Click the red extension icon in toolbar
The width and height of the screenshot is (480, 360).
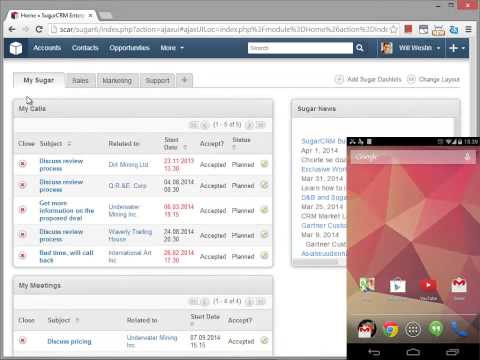coord(408,29)
